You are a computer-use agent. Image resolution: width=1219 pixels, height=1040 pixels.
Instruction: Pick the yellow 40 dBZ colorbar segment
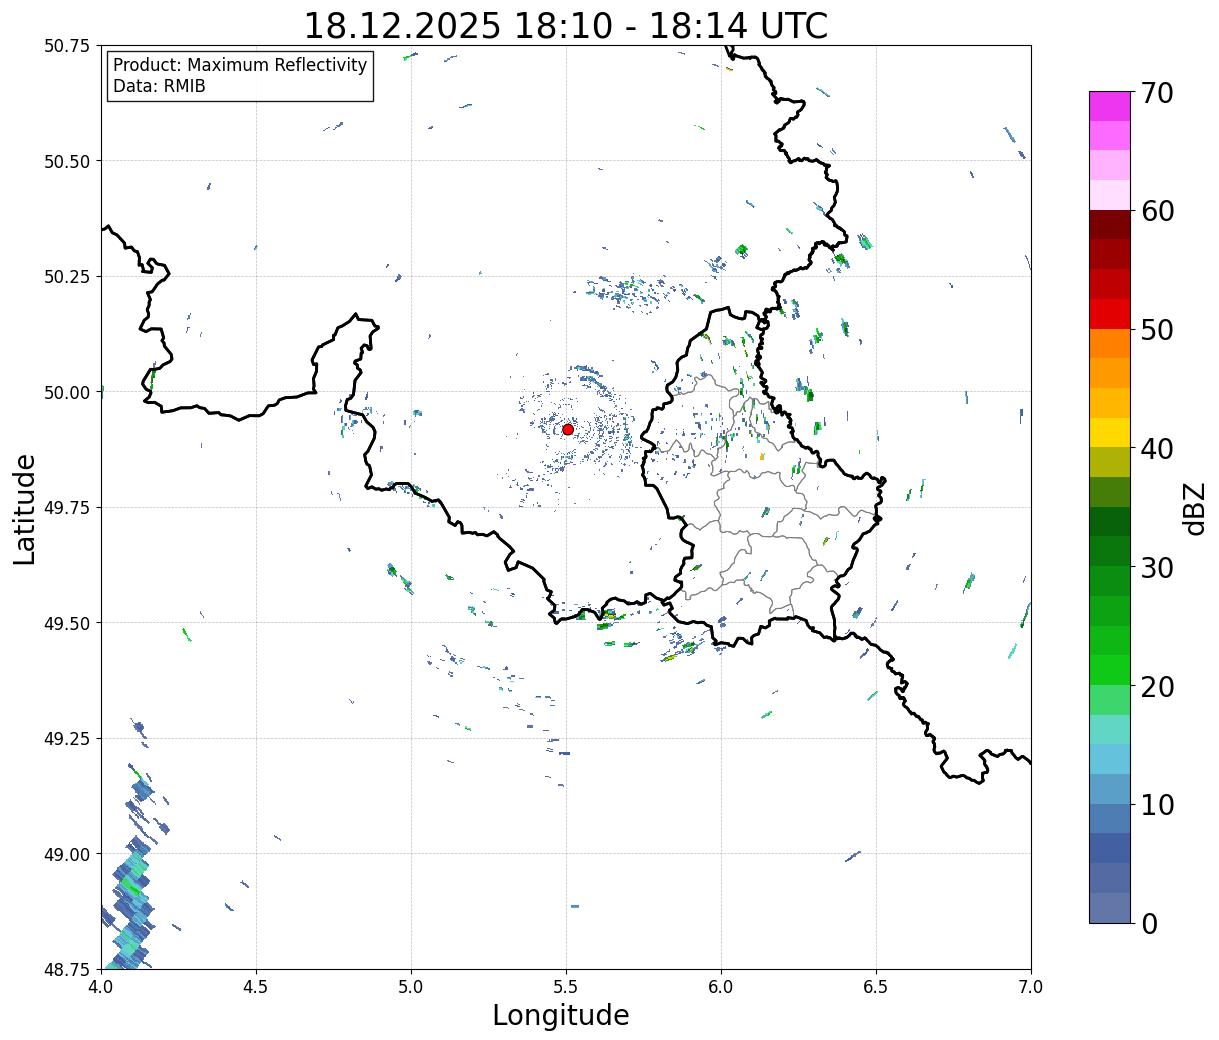pos(1110,432)
